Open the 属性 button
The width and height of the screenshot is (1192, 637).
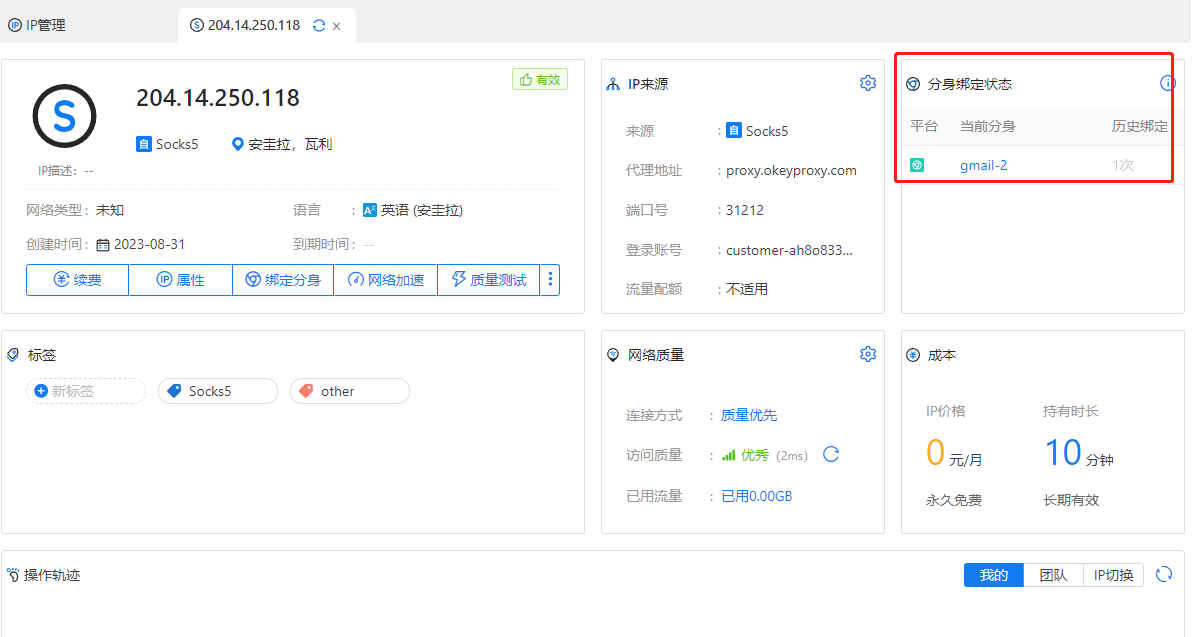181,280
